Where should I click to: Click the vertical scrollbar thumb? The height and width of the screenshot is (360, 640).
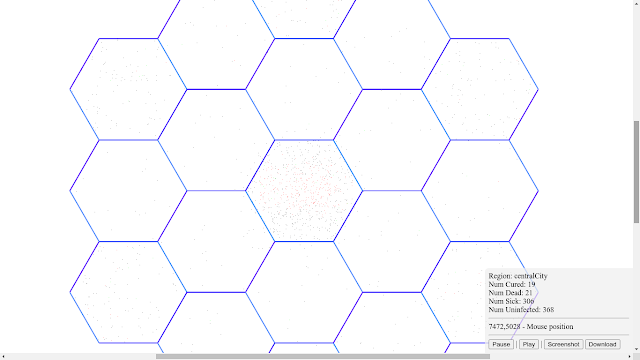pyautogui.click(x=636, y=172)
